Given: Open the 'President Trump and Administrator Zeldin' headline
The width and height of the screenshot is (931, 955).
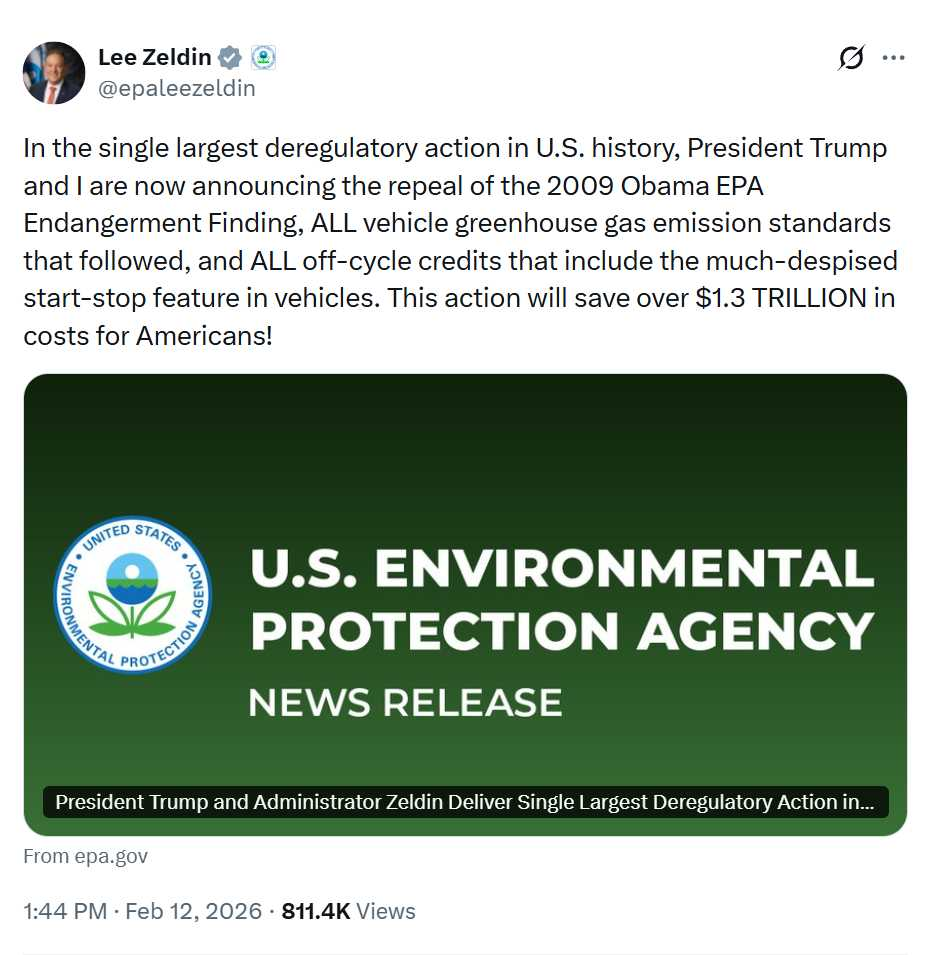Looking at the screenshot, I should (x=465, y=802).
